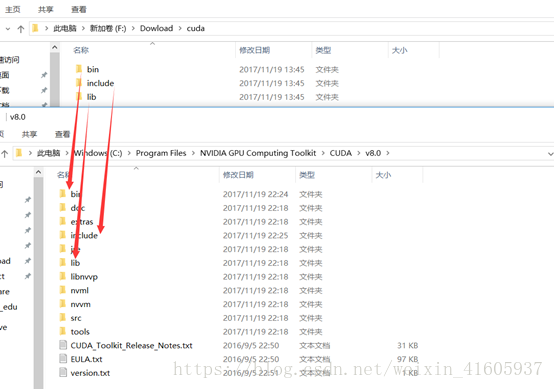Sort by 大小 column in cuda window
Screen dimensions: 554x389
(x=400, y=50)
